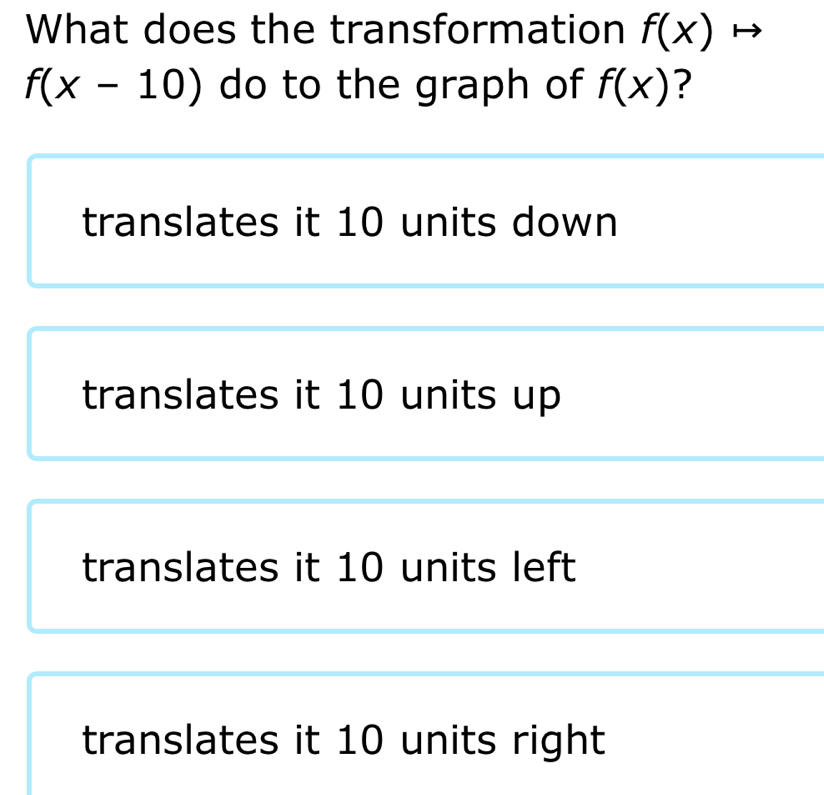Click the question text about f(x − 10)
824x795 pixels.
pyautogui.click(x=393, y=57)
